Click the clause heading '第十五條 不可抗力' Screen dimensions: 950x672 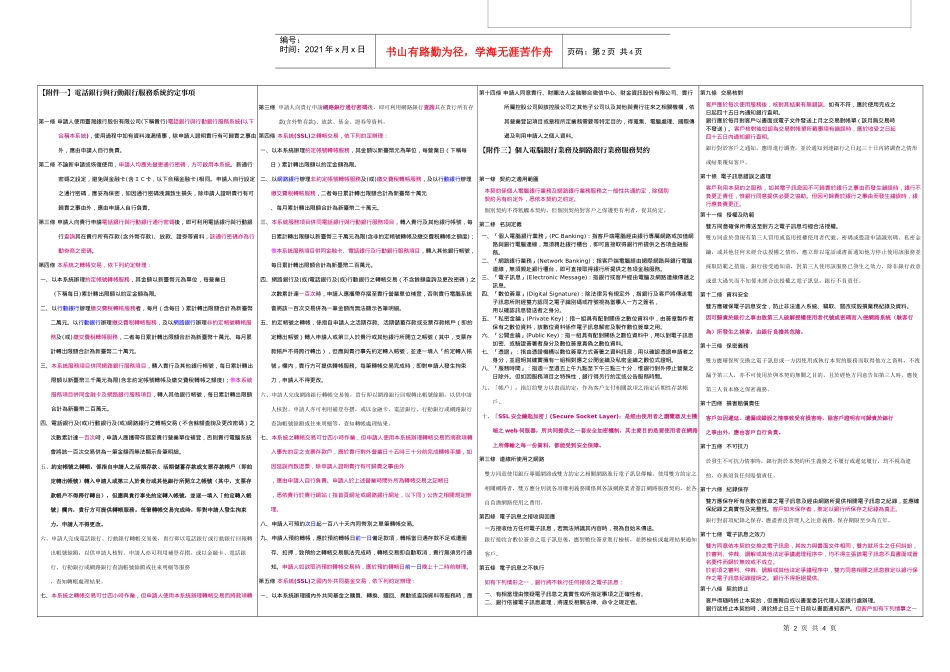click(724, 446)
